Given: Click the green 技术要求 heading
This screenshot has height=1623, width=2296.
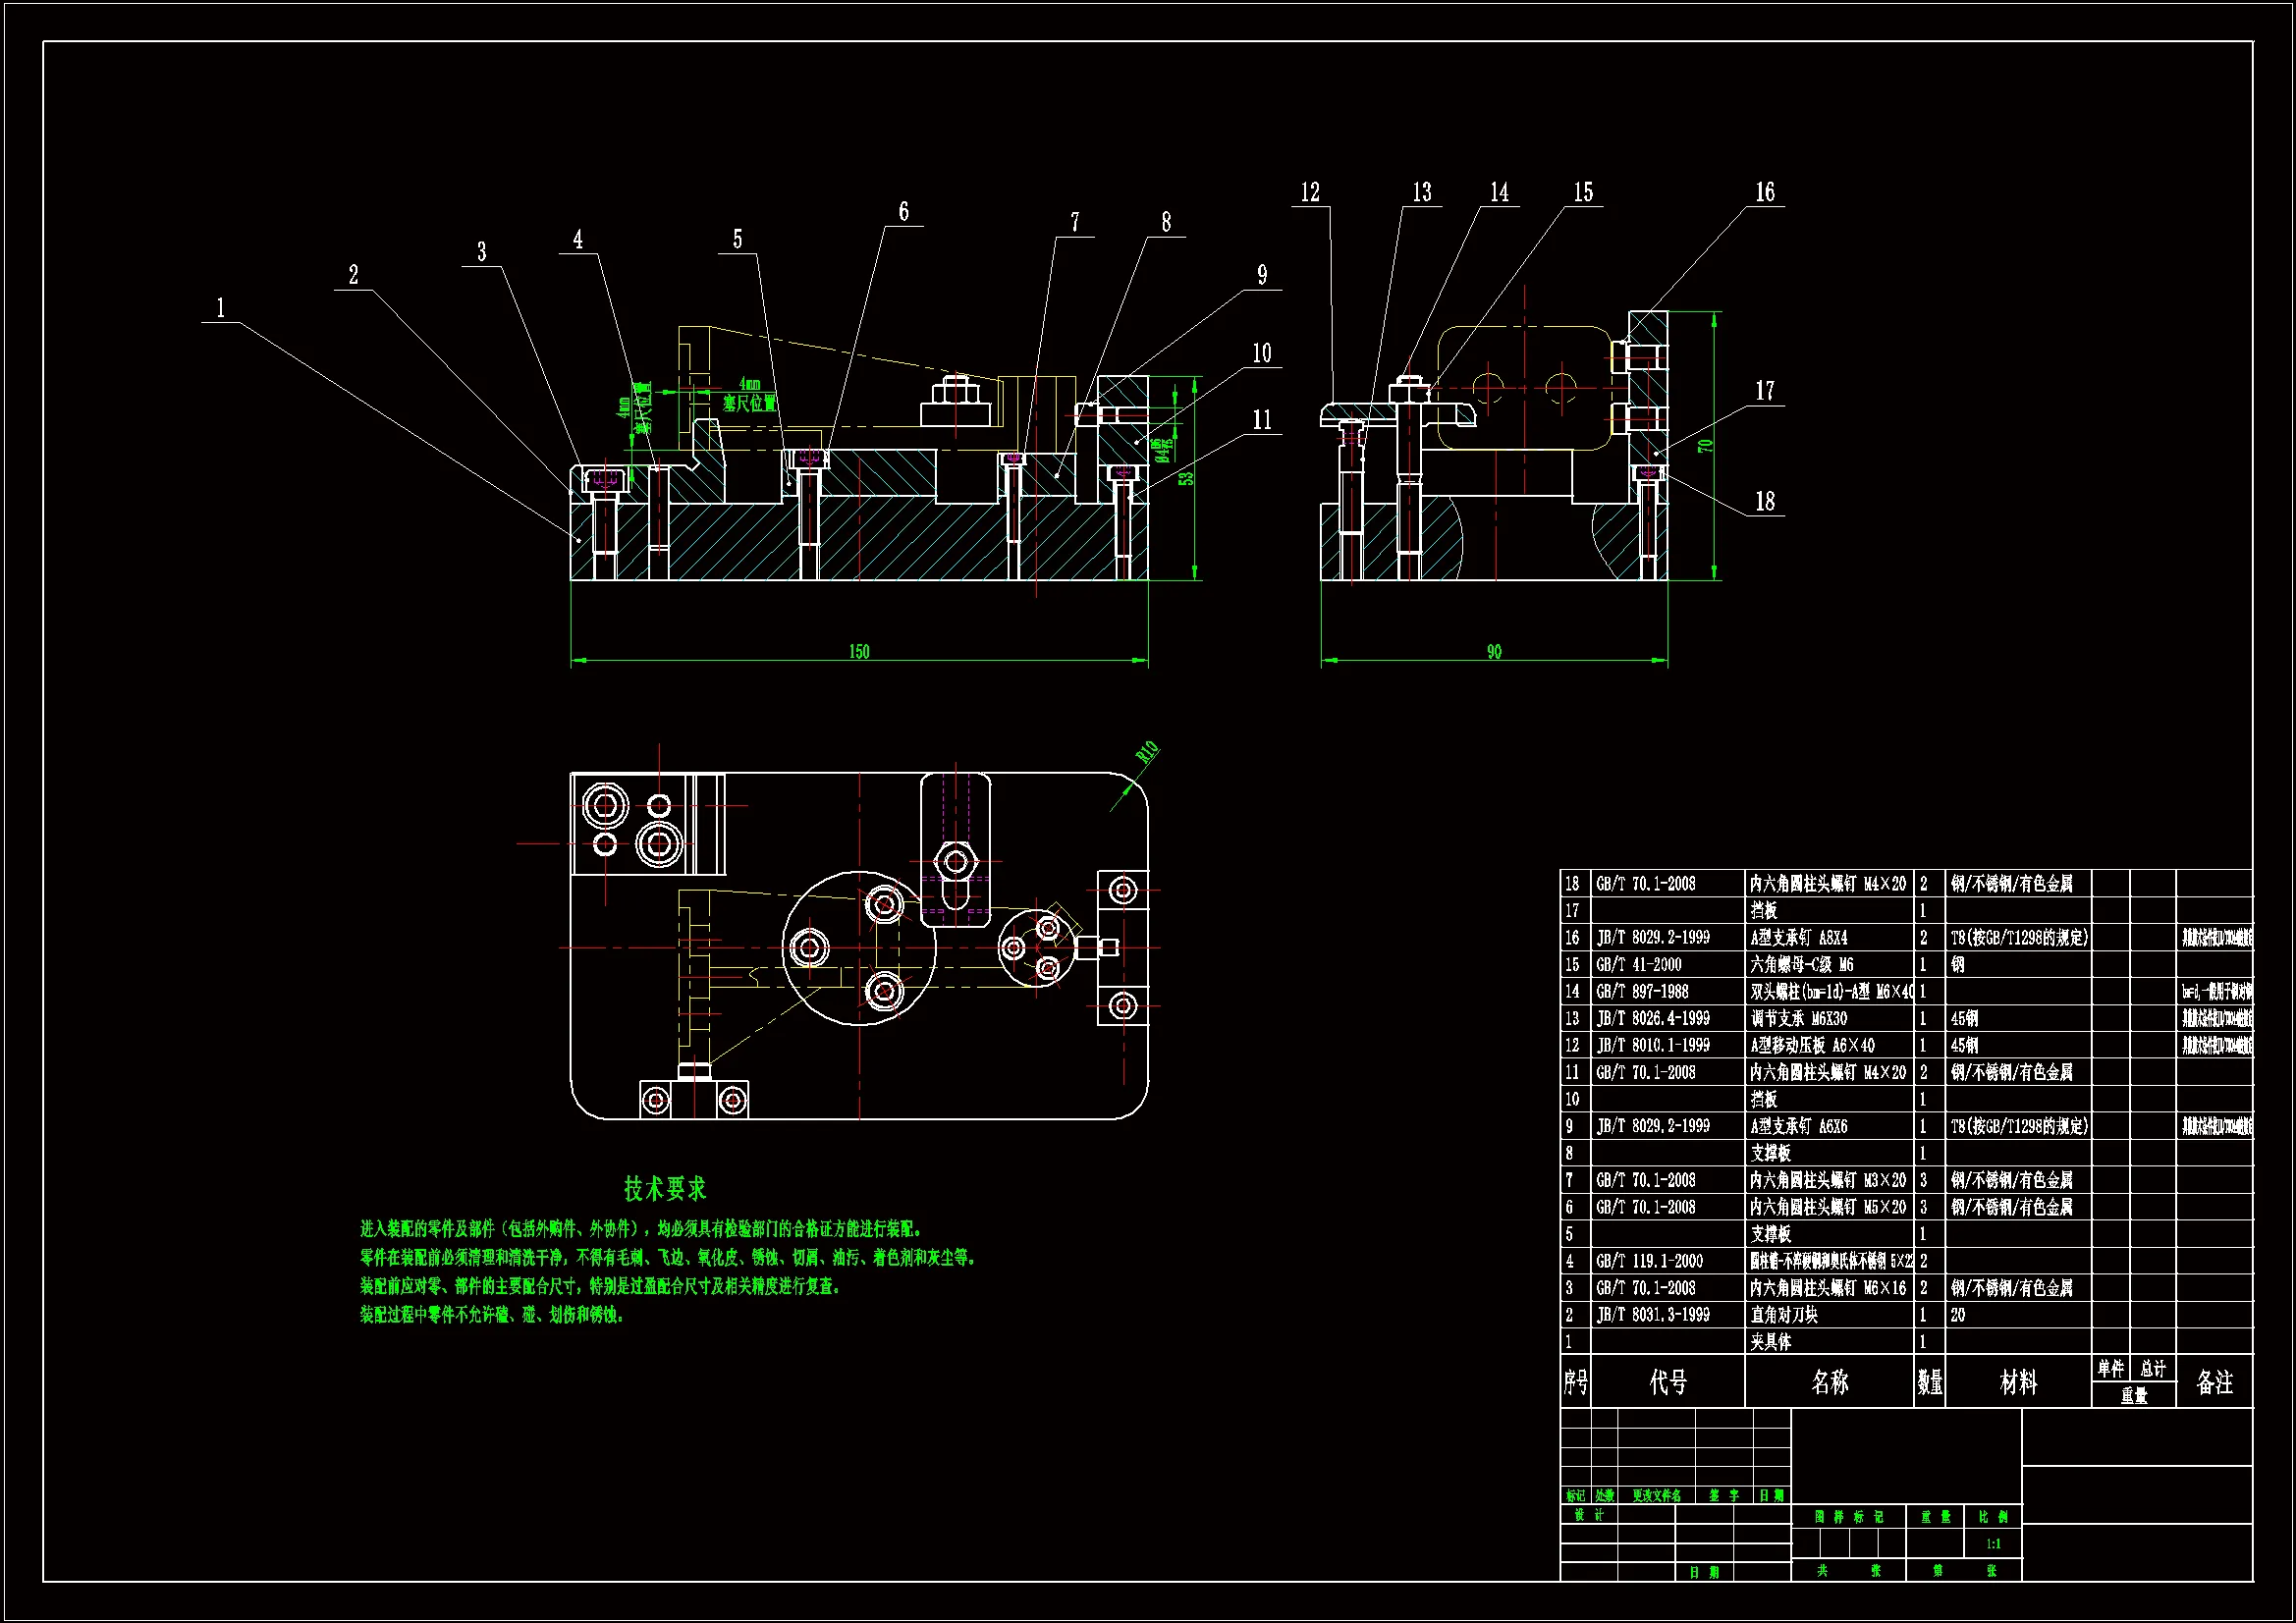Looking at the screenshot, I should 665,1189.
